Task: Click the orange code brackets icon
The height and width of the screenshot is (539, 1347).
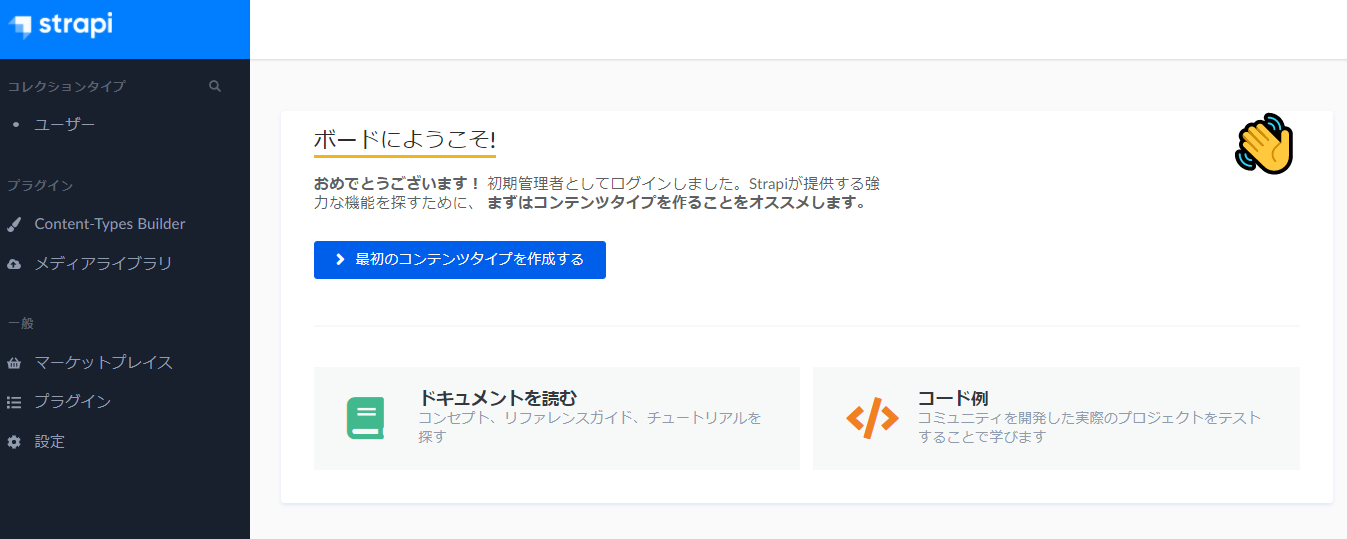Action: (872, 418)
